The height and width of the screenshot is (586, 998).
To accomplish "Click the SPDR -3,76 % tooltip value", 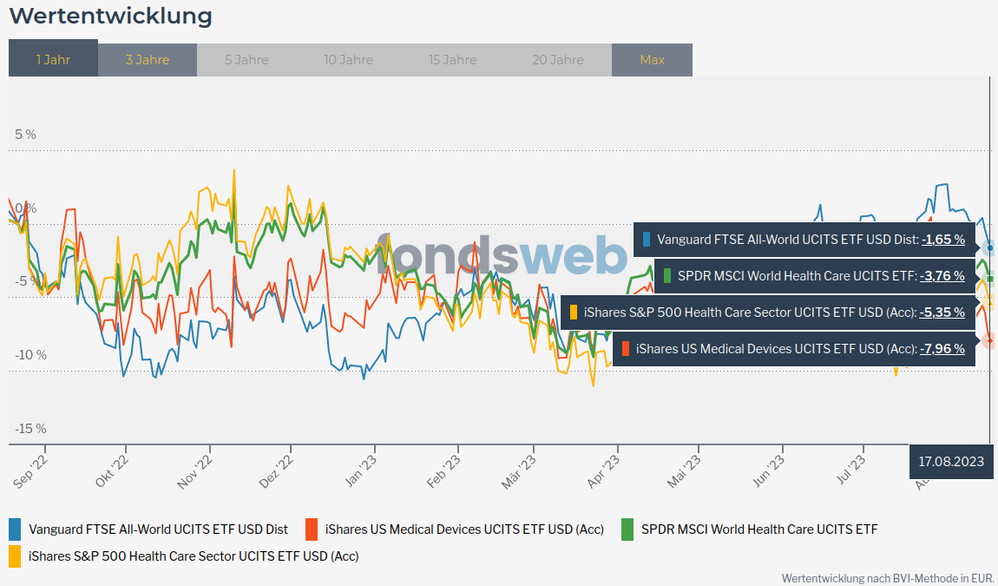I will 943,276.
